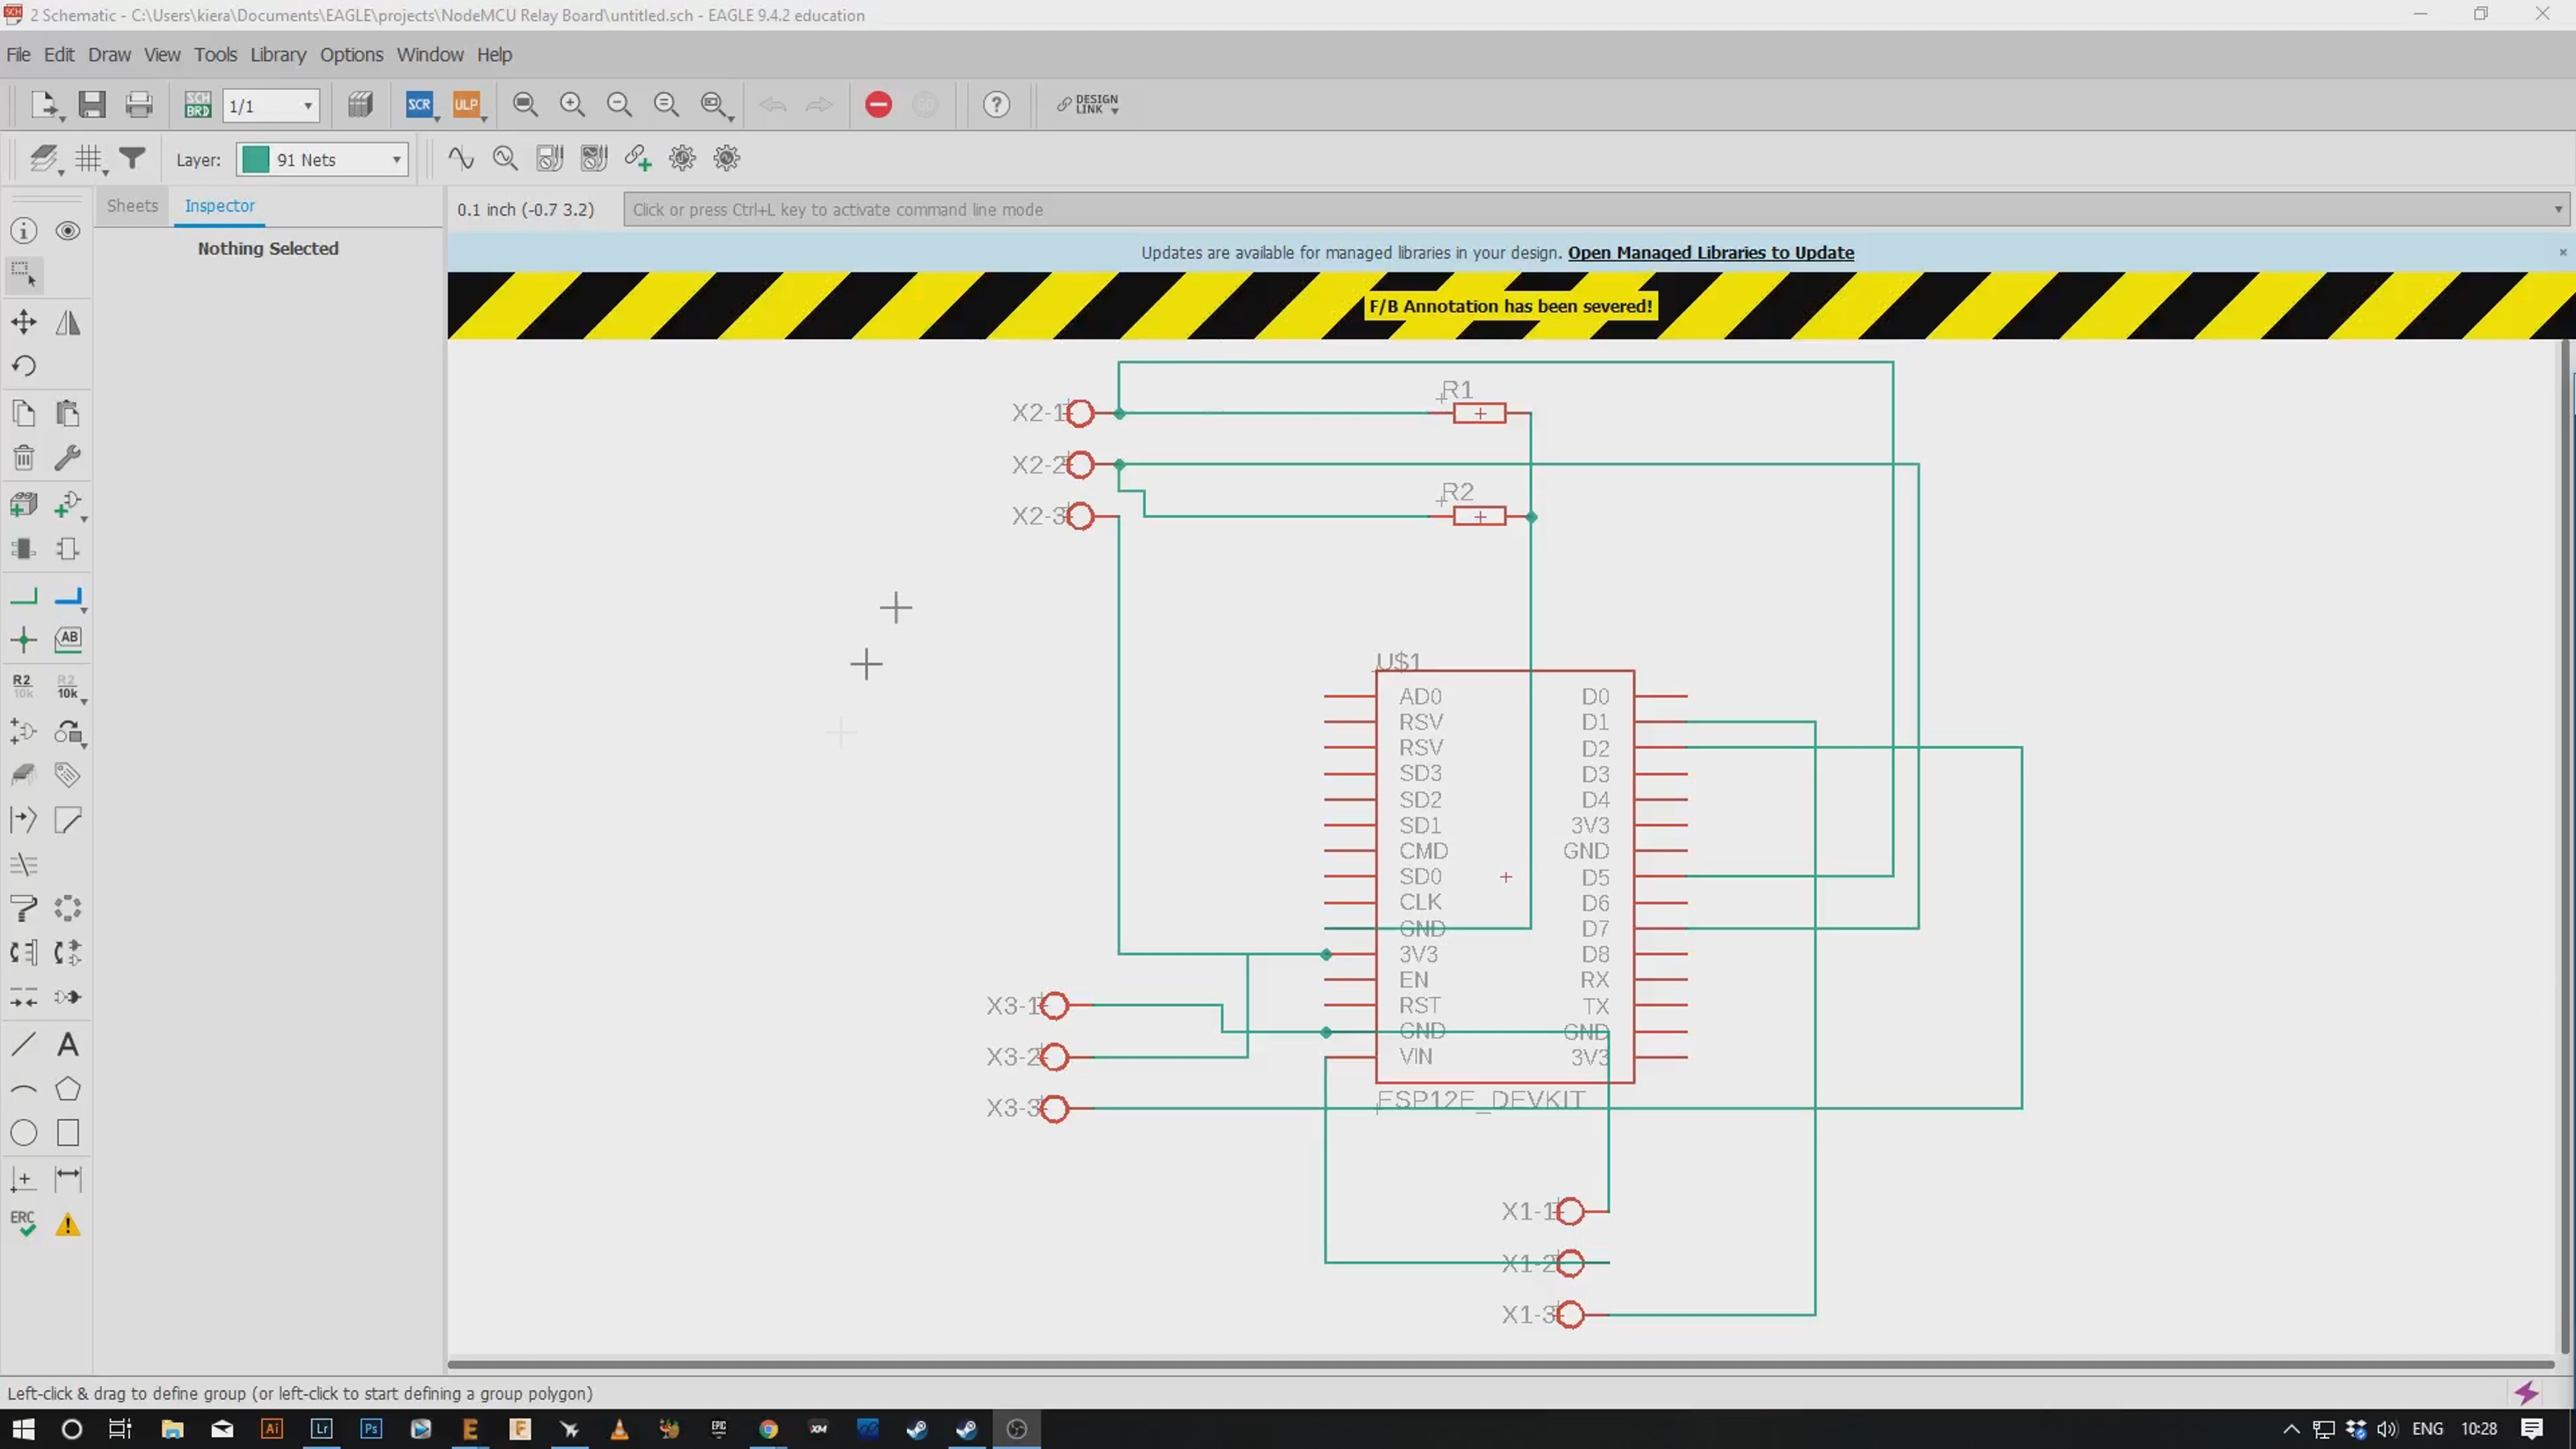This screenshot has width=2576, height=1449.
Task: Click the Copy tool
Action: pyautogui.click(x=23, y=413)
